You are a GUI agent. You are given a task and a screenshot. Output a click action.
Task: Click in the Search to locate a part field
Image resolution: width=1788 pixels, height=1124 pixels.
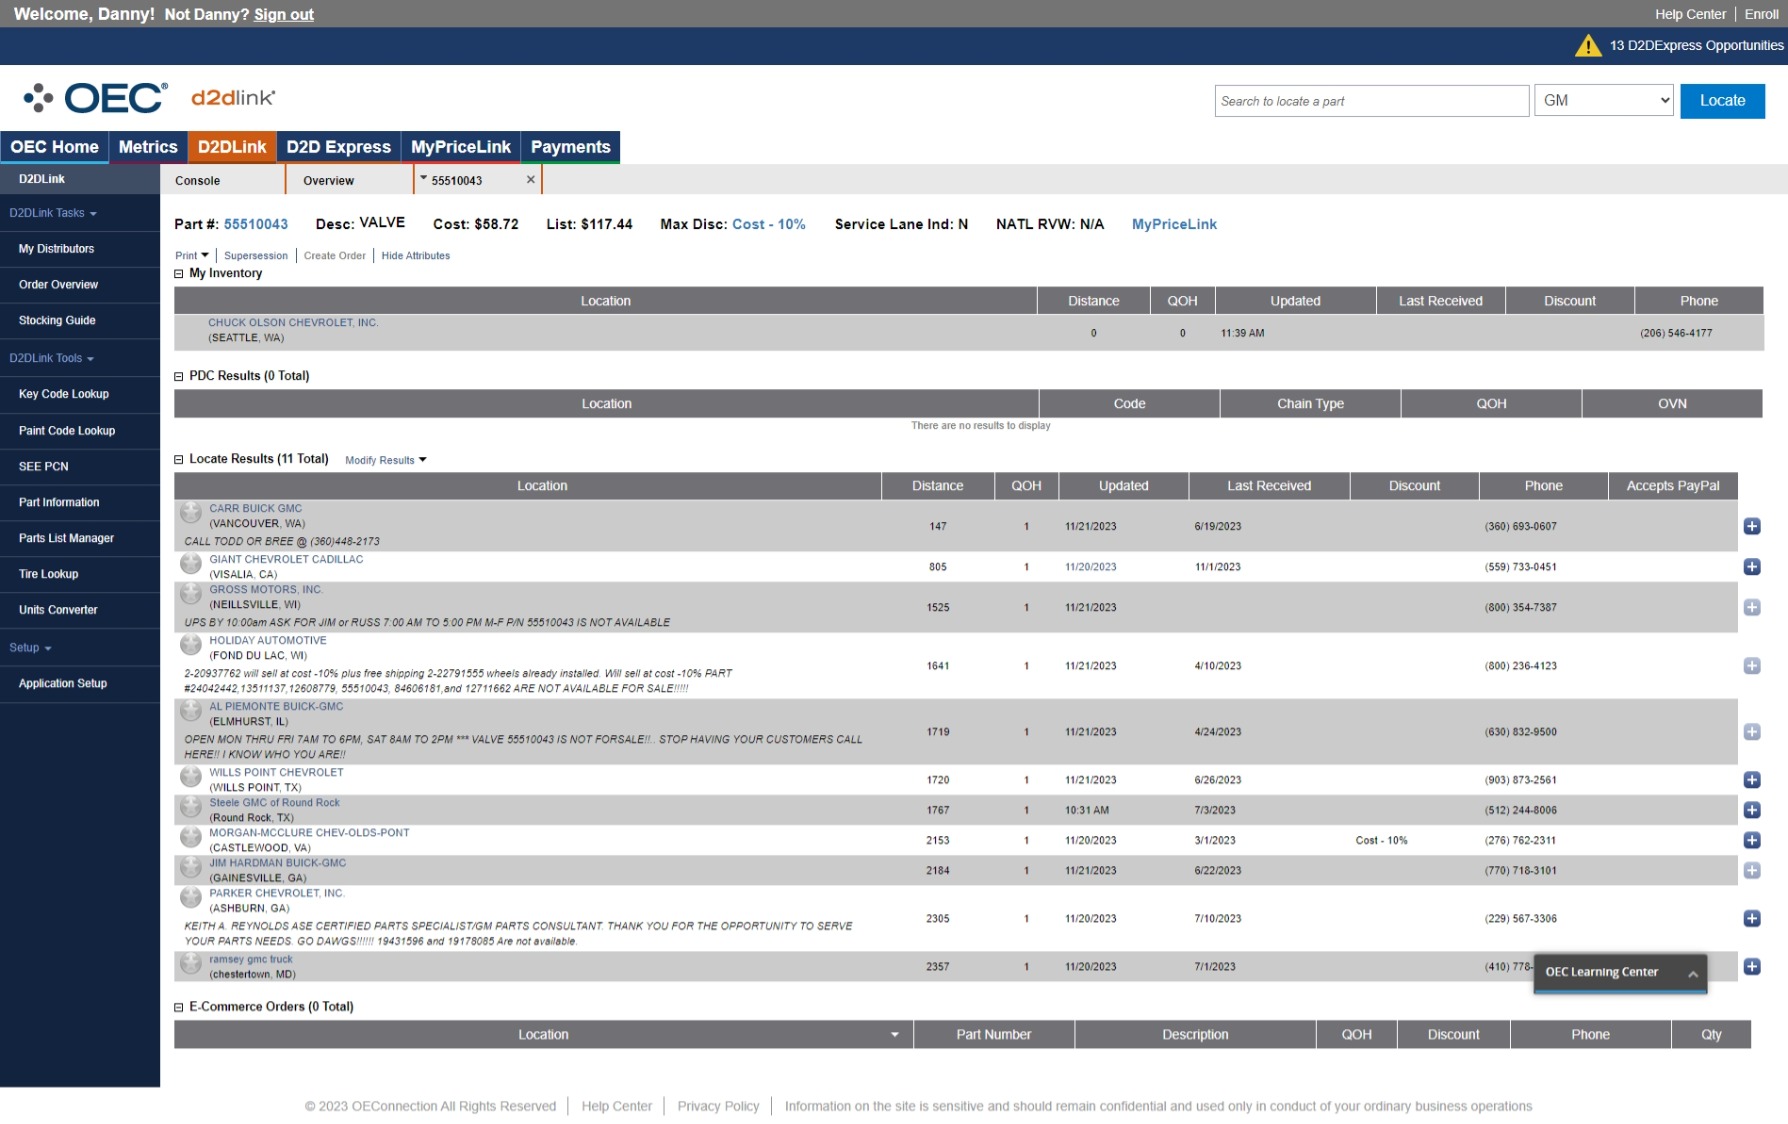click(x=1372, y=101)
